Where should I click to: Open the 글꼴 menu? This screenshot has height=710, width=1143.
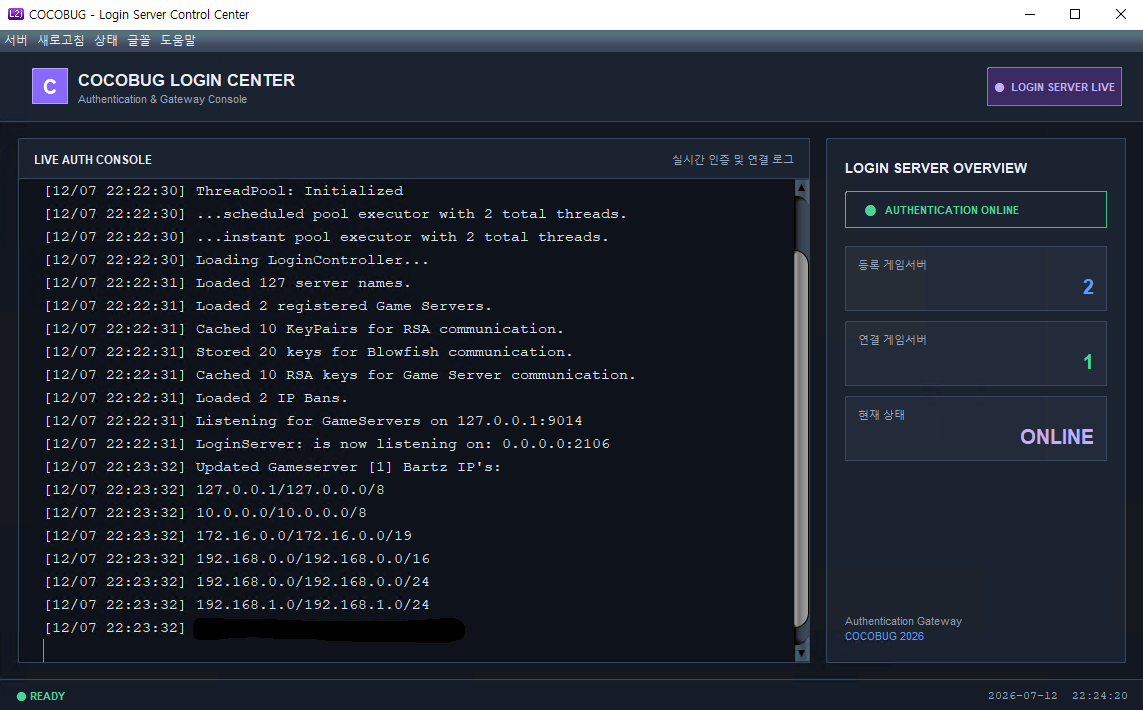pos(139,40)
